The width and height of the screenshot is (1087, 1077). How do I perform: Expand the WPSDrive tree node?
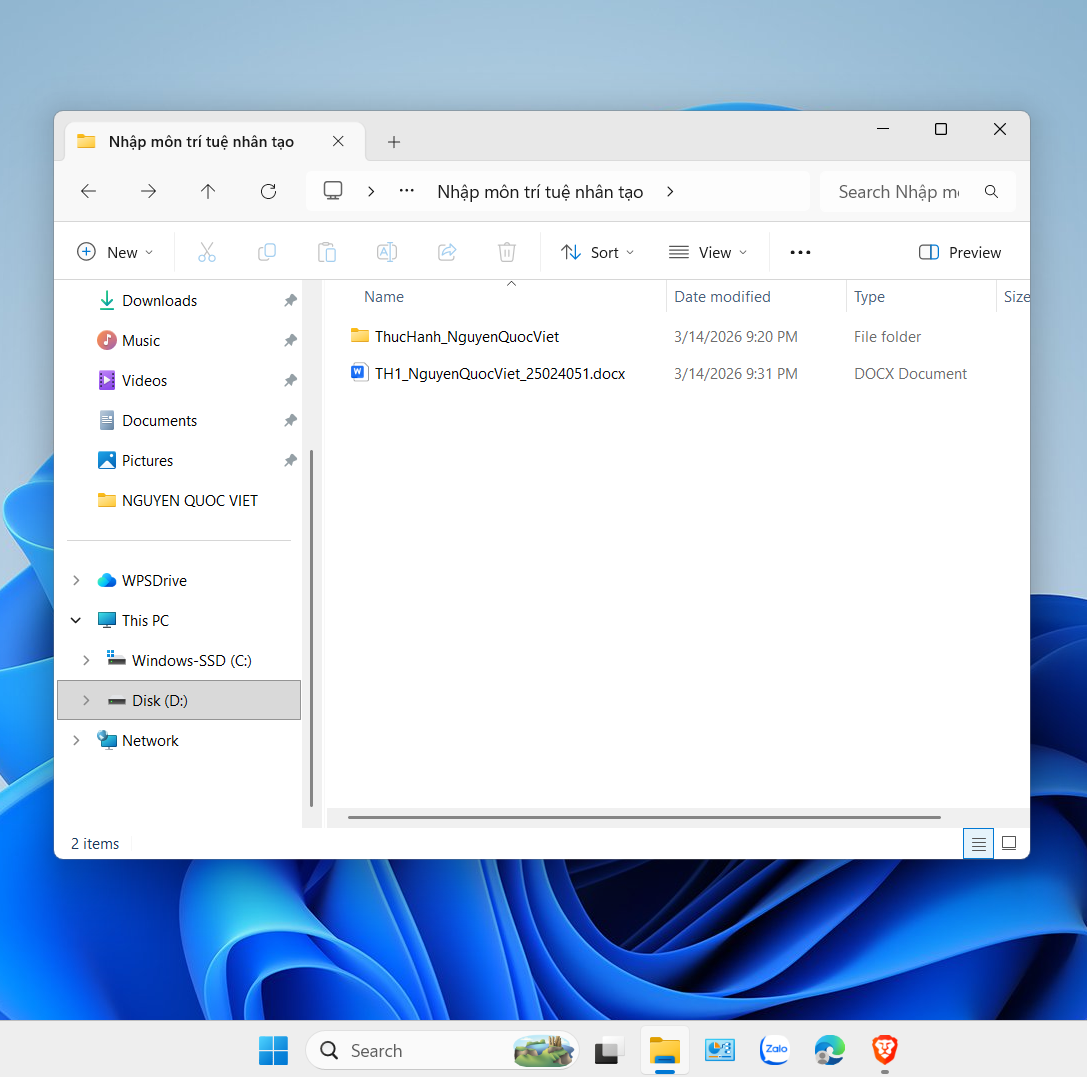coord(76,581)
